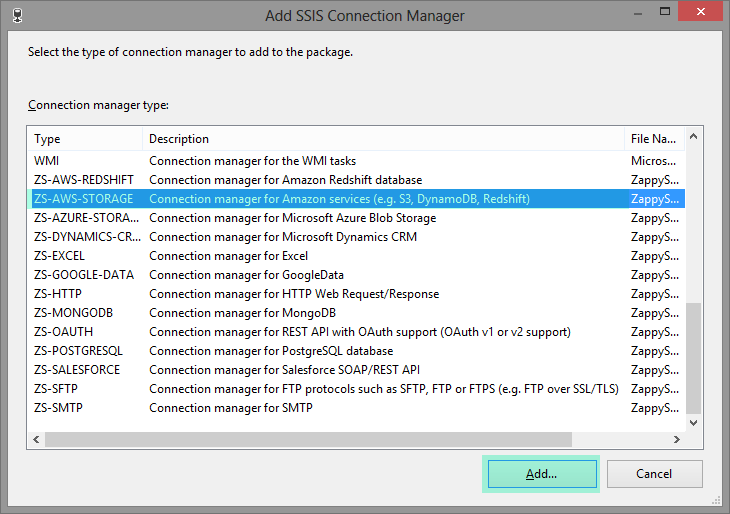The height and width of the screenshot is (514, 730).
Task: Click description 'Connection manager for MongoDB'
Action: click(243, 313)
